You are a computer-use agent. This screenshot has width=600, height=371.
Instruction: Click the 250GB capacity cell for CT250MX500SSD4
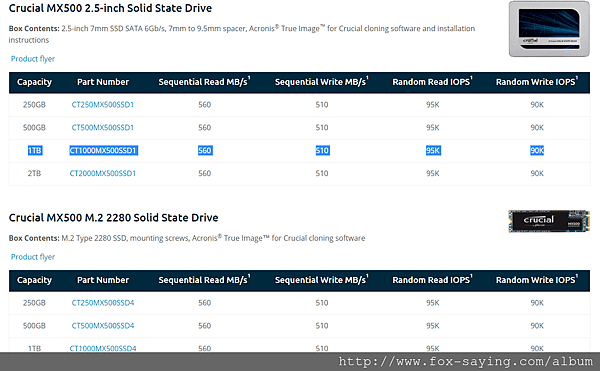[x=34, y=303]
